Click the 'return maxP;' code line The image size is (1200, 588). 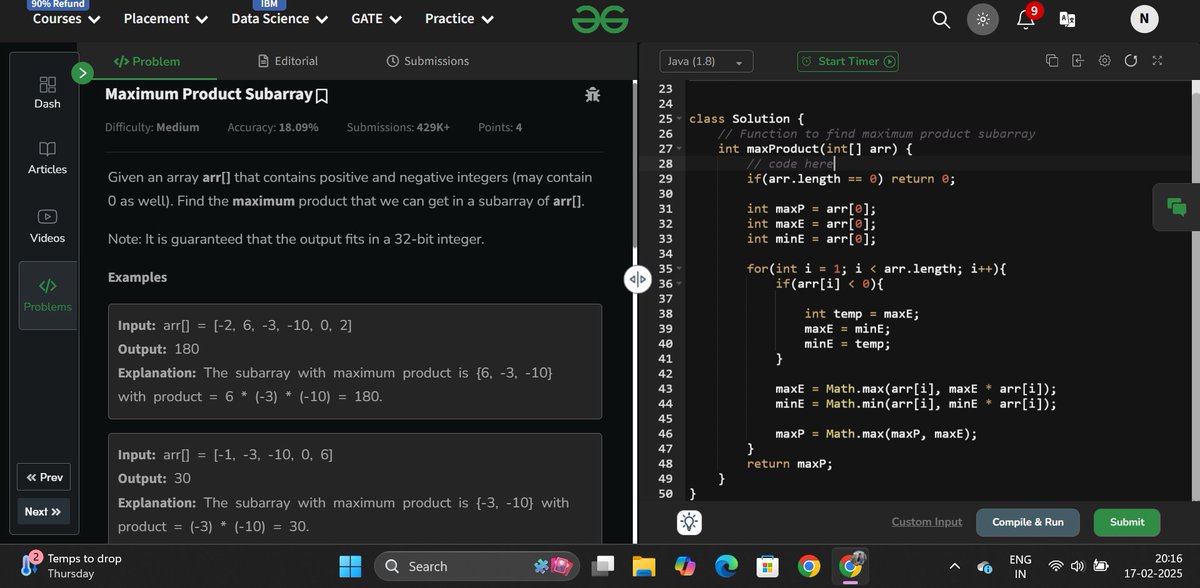789,463
